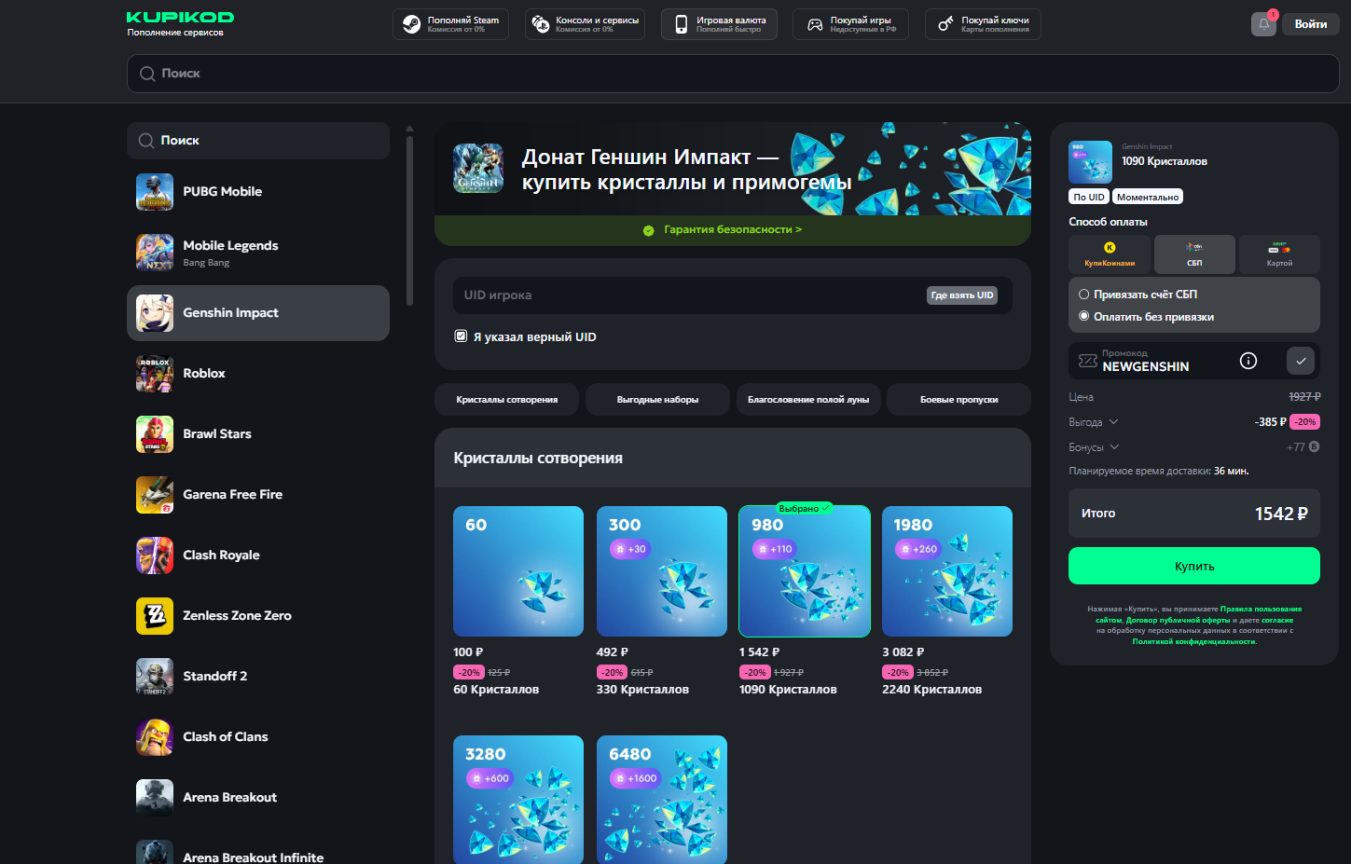Choose КупиКоинами payment method
Screen dimensions: 1351x864
[x=1109, y=254]
